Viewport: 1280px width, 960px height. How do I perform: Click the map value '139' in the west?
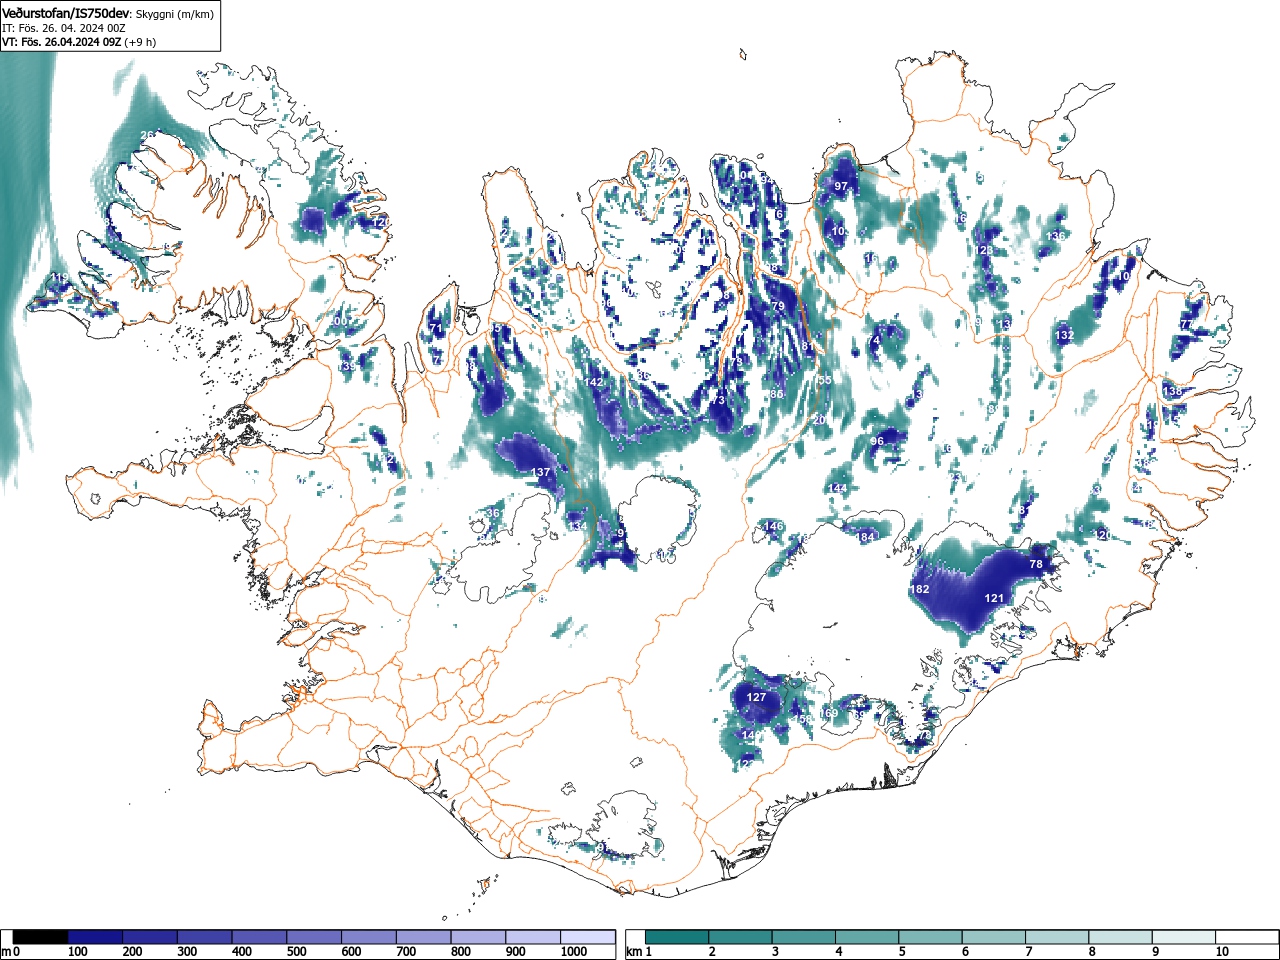pos(346,367)
